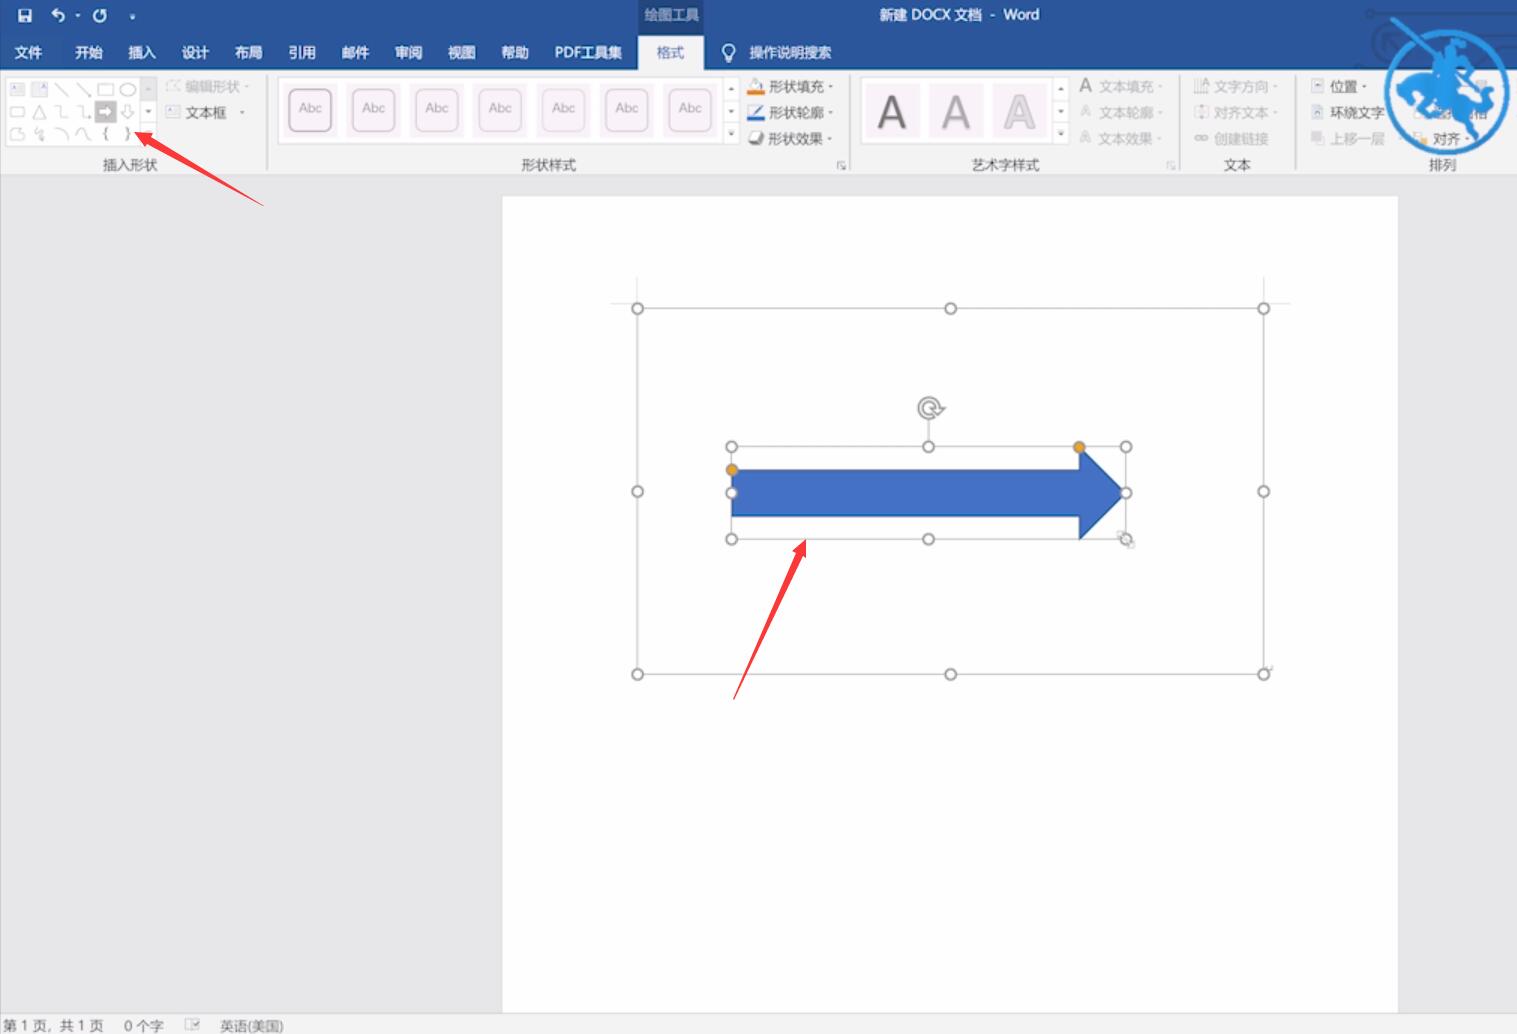Open the PDF工具集 tab
Viewport: 1517px width, 1034px height.
[588, 52]
